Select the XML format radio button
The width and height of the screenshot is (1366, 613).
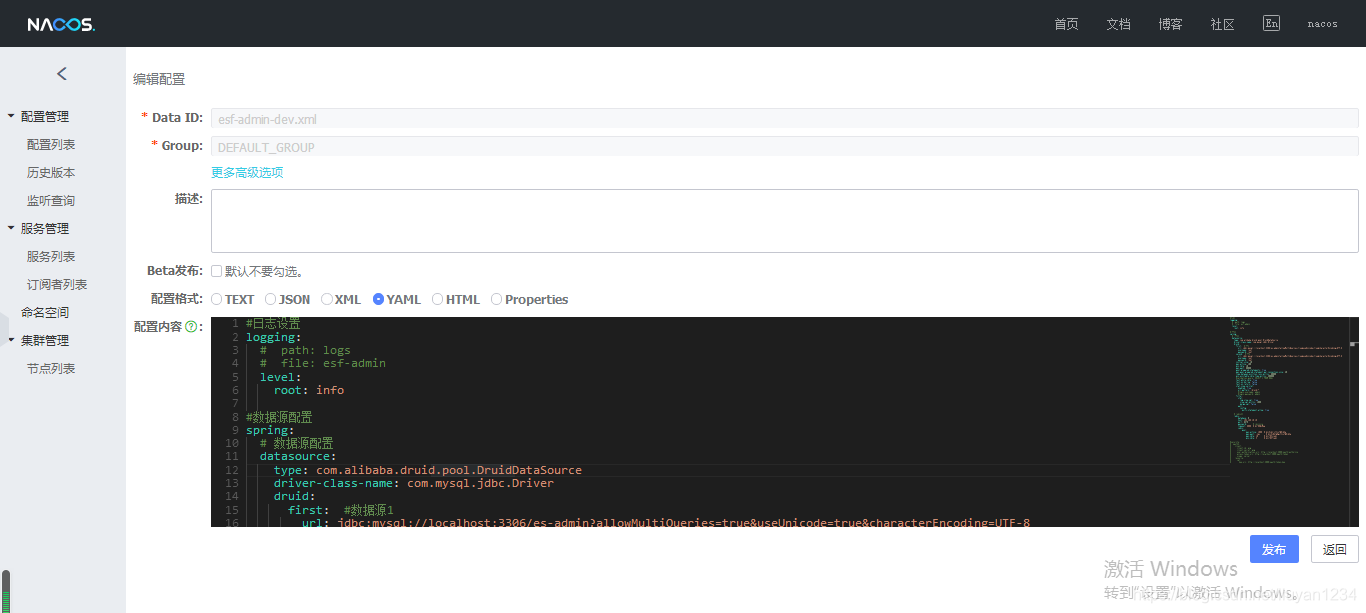[326, 299]
